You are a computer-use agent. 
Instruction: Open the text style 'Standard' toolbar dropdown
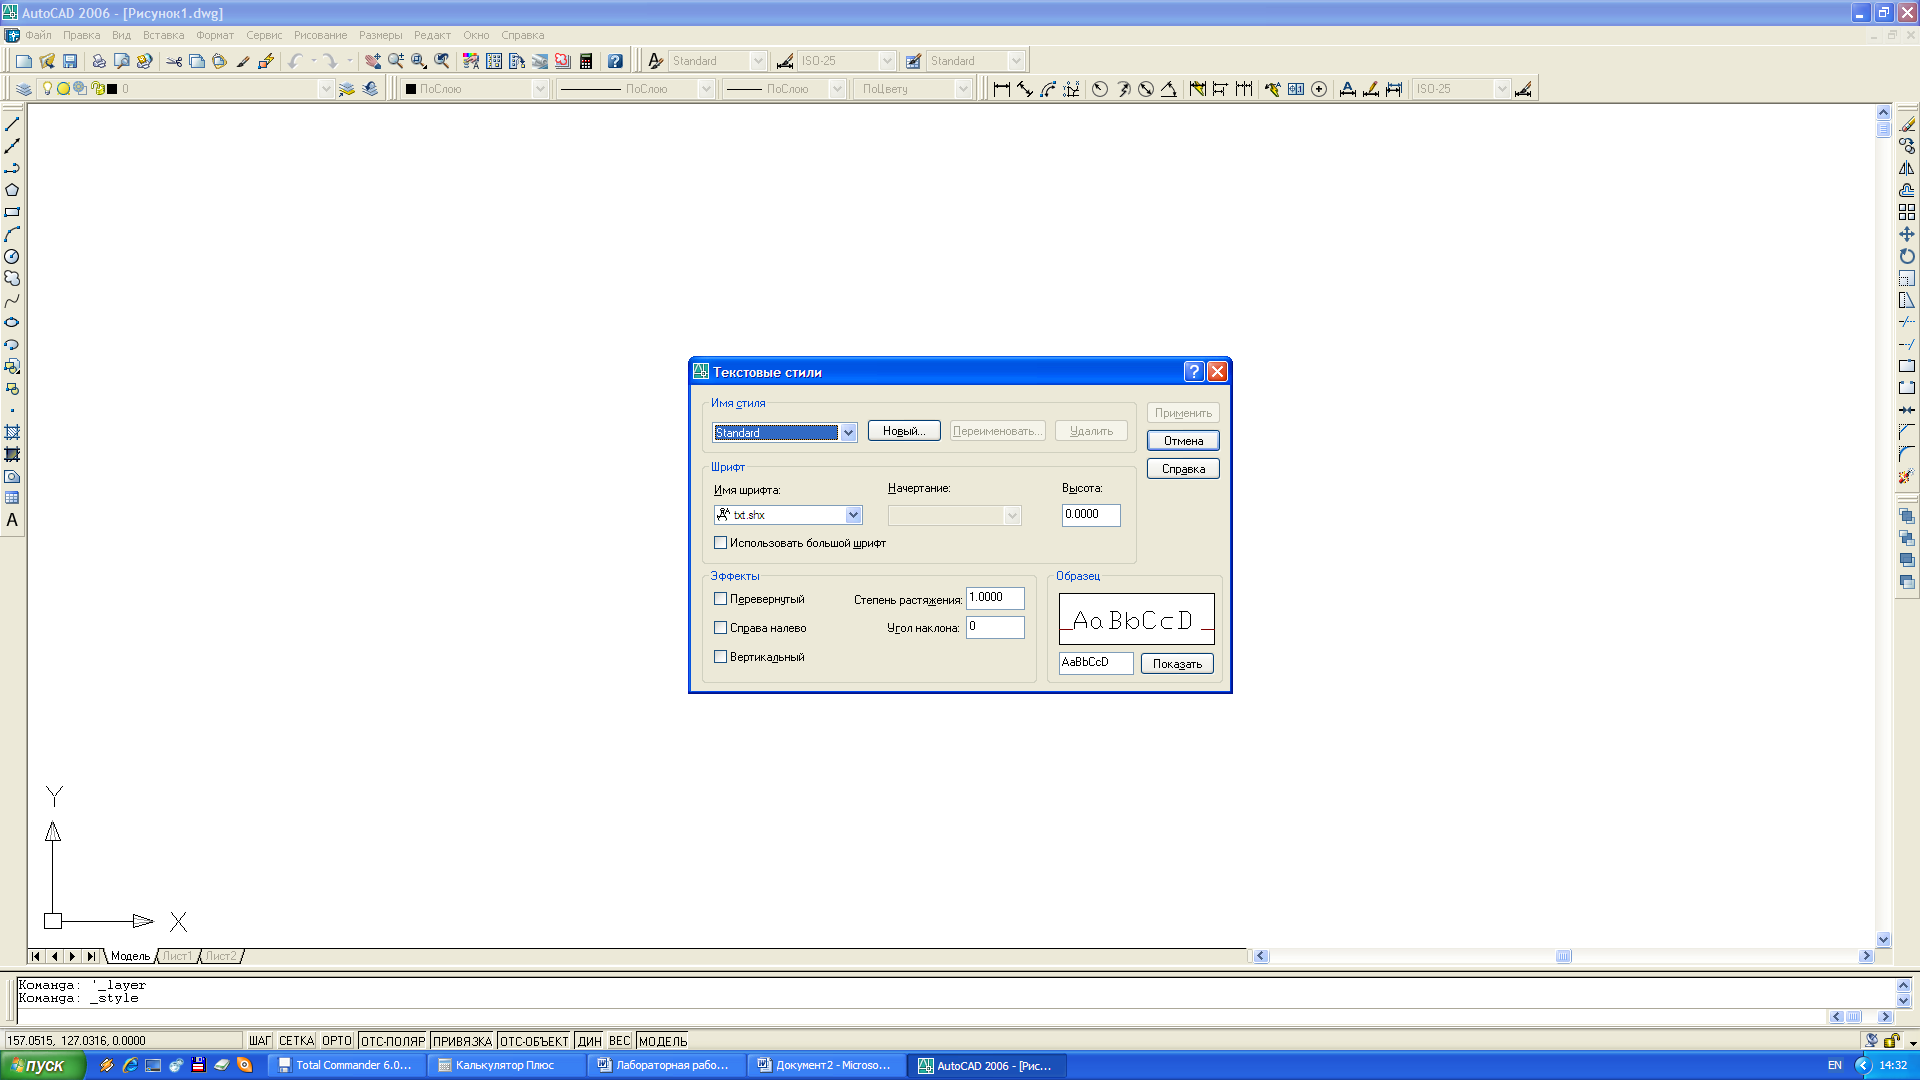[758, 61]
